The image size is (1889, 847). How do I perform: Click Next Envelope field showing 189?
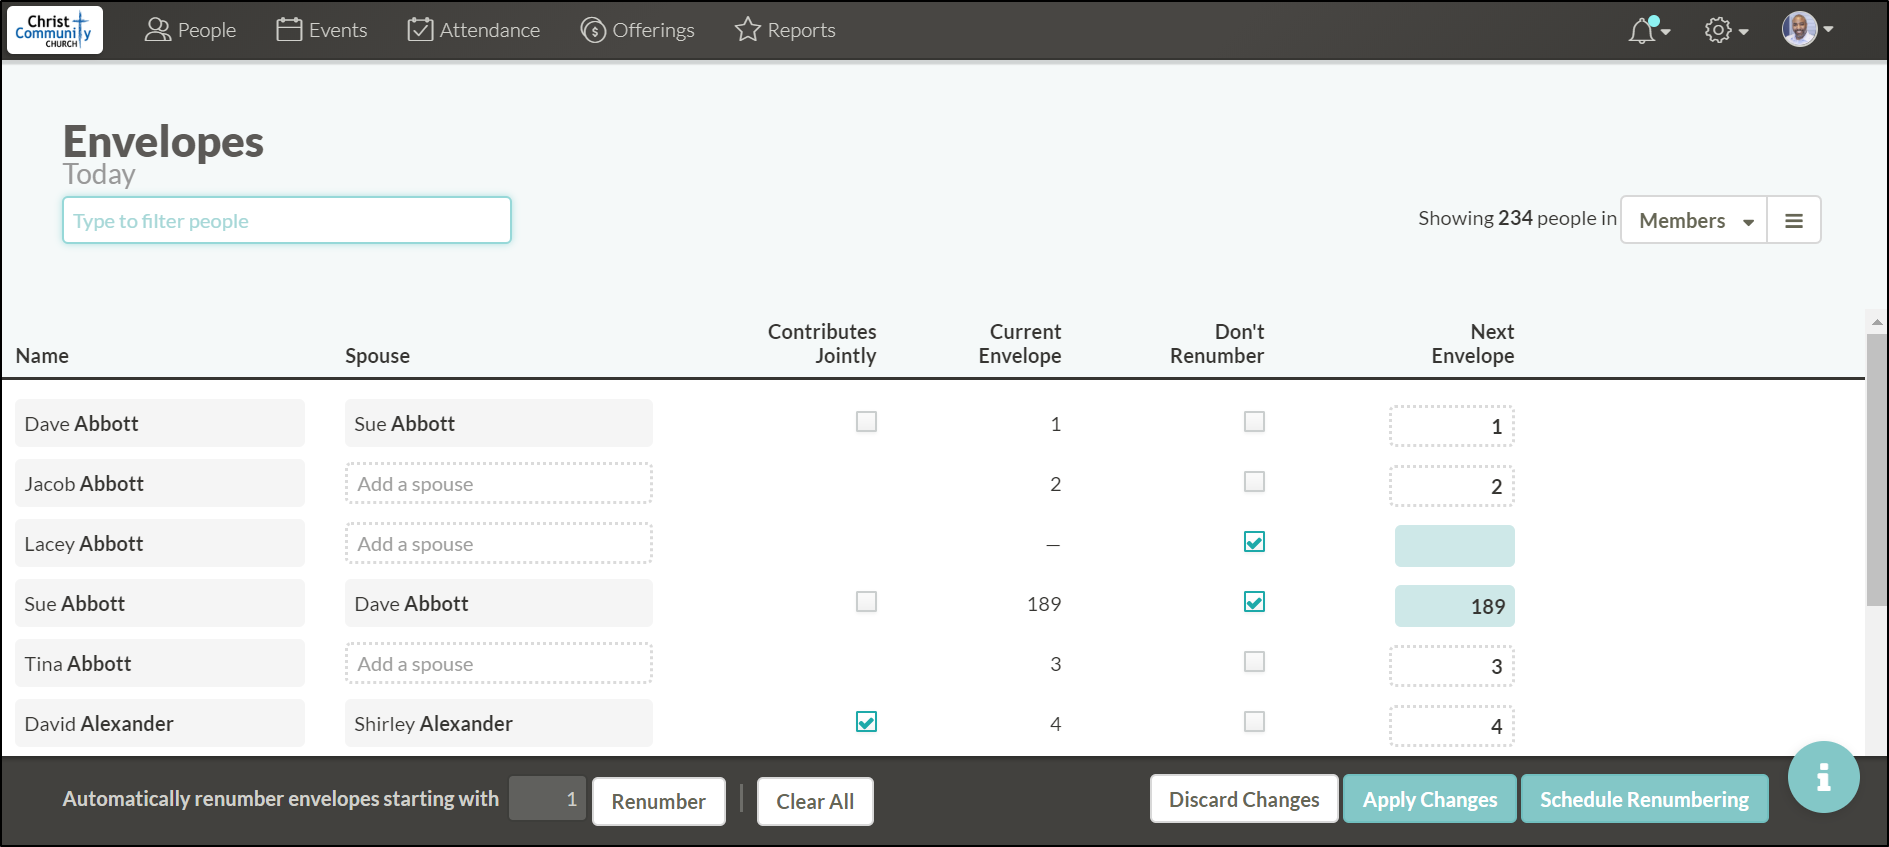click(x=1455, y=606)
